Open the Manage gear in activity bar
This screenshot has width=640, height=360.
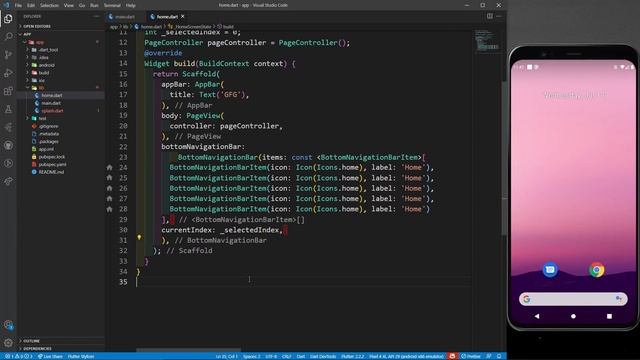coord(8,343)
